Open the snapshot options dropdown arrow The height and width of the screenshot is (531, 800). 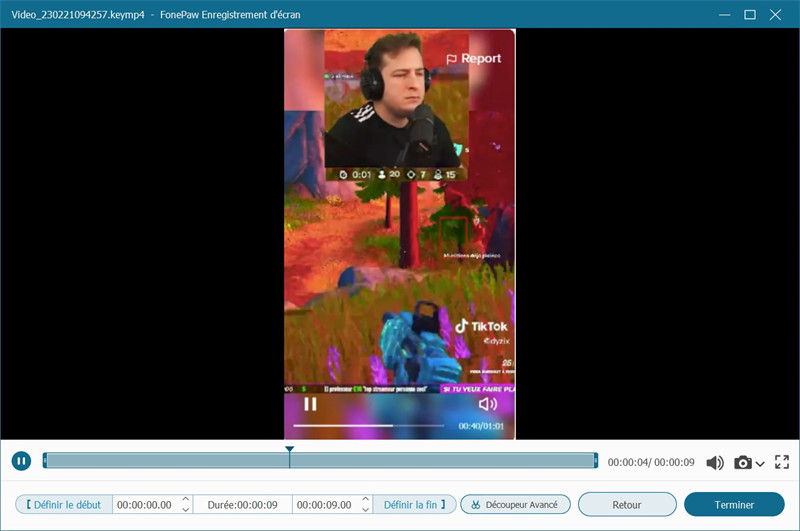(760, 464)
